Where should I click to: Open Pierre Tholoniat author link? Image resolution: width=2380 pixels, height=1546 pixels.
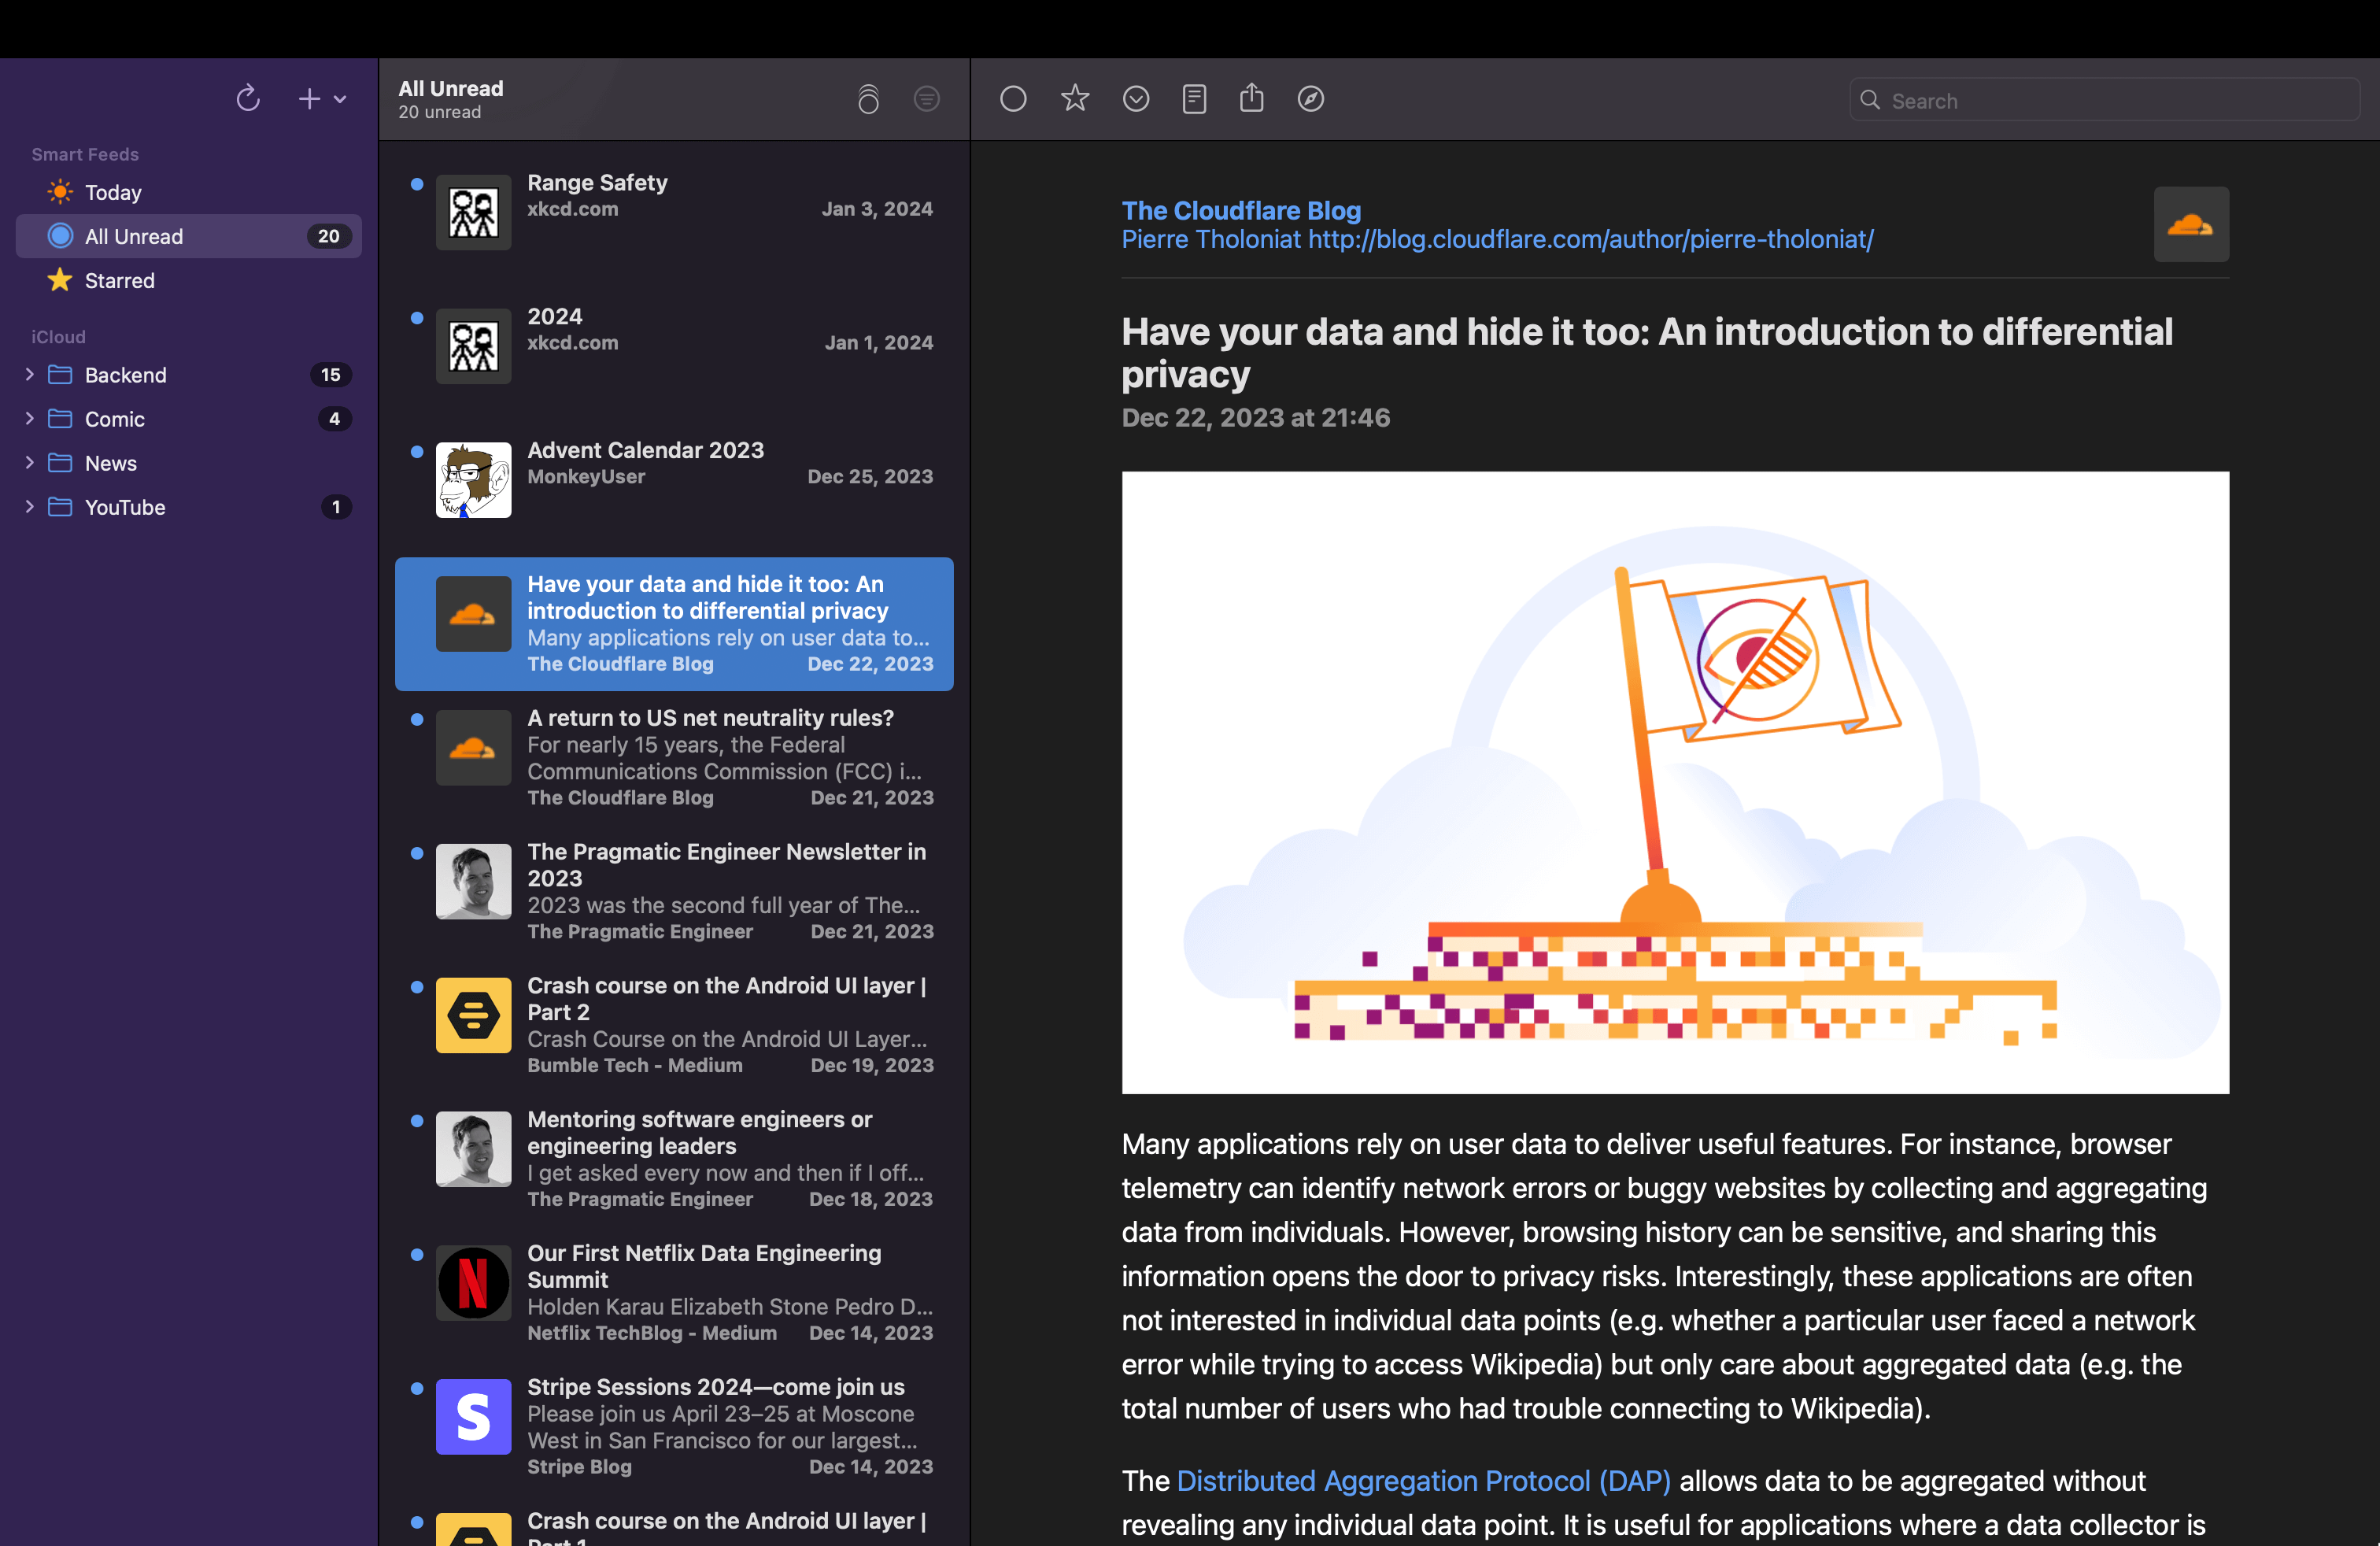point(1497,239)
